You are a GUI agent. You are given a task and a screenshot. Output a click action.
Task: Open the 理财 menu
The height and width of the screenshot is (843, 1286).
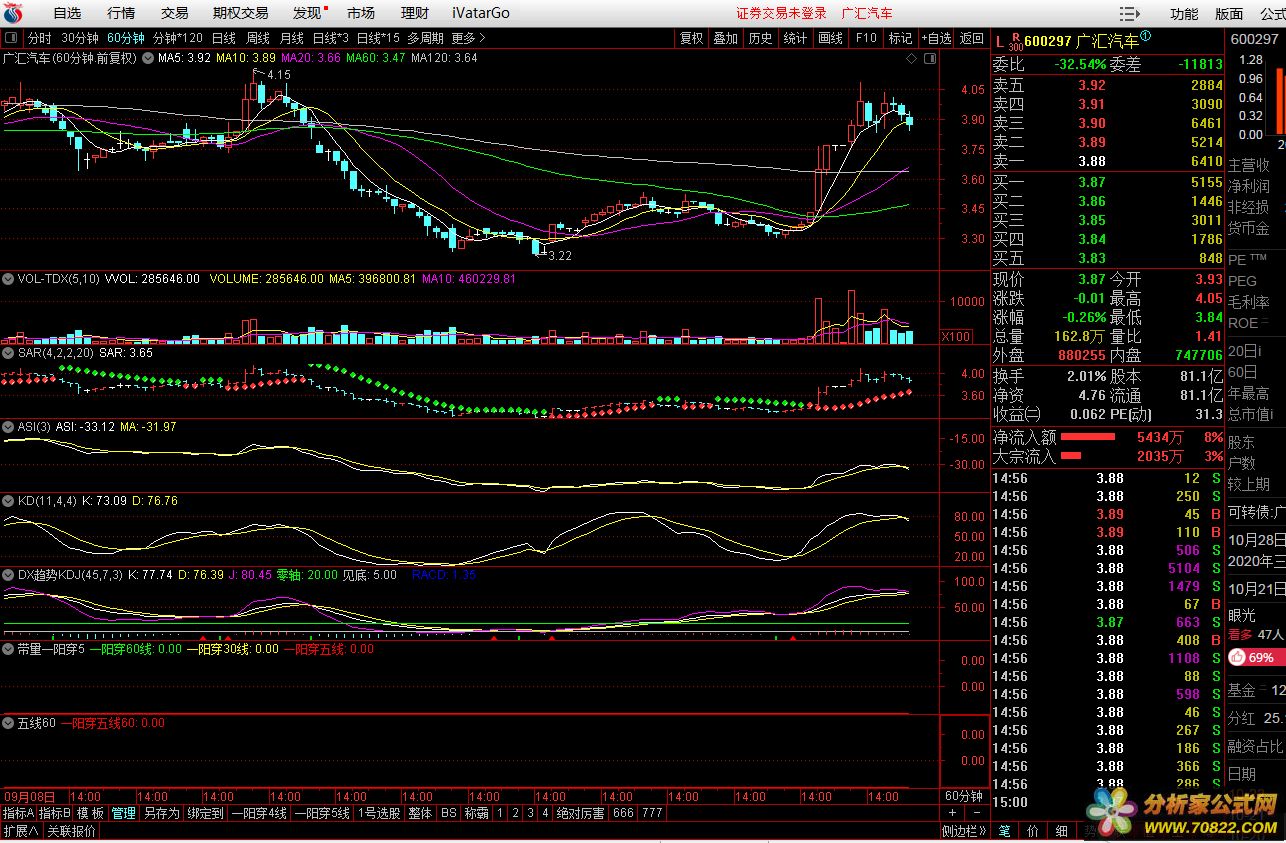point(414,13)
